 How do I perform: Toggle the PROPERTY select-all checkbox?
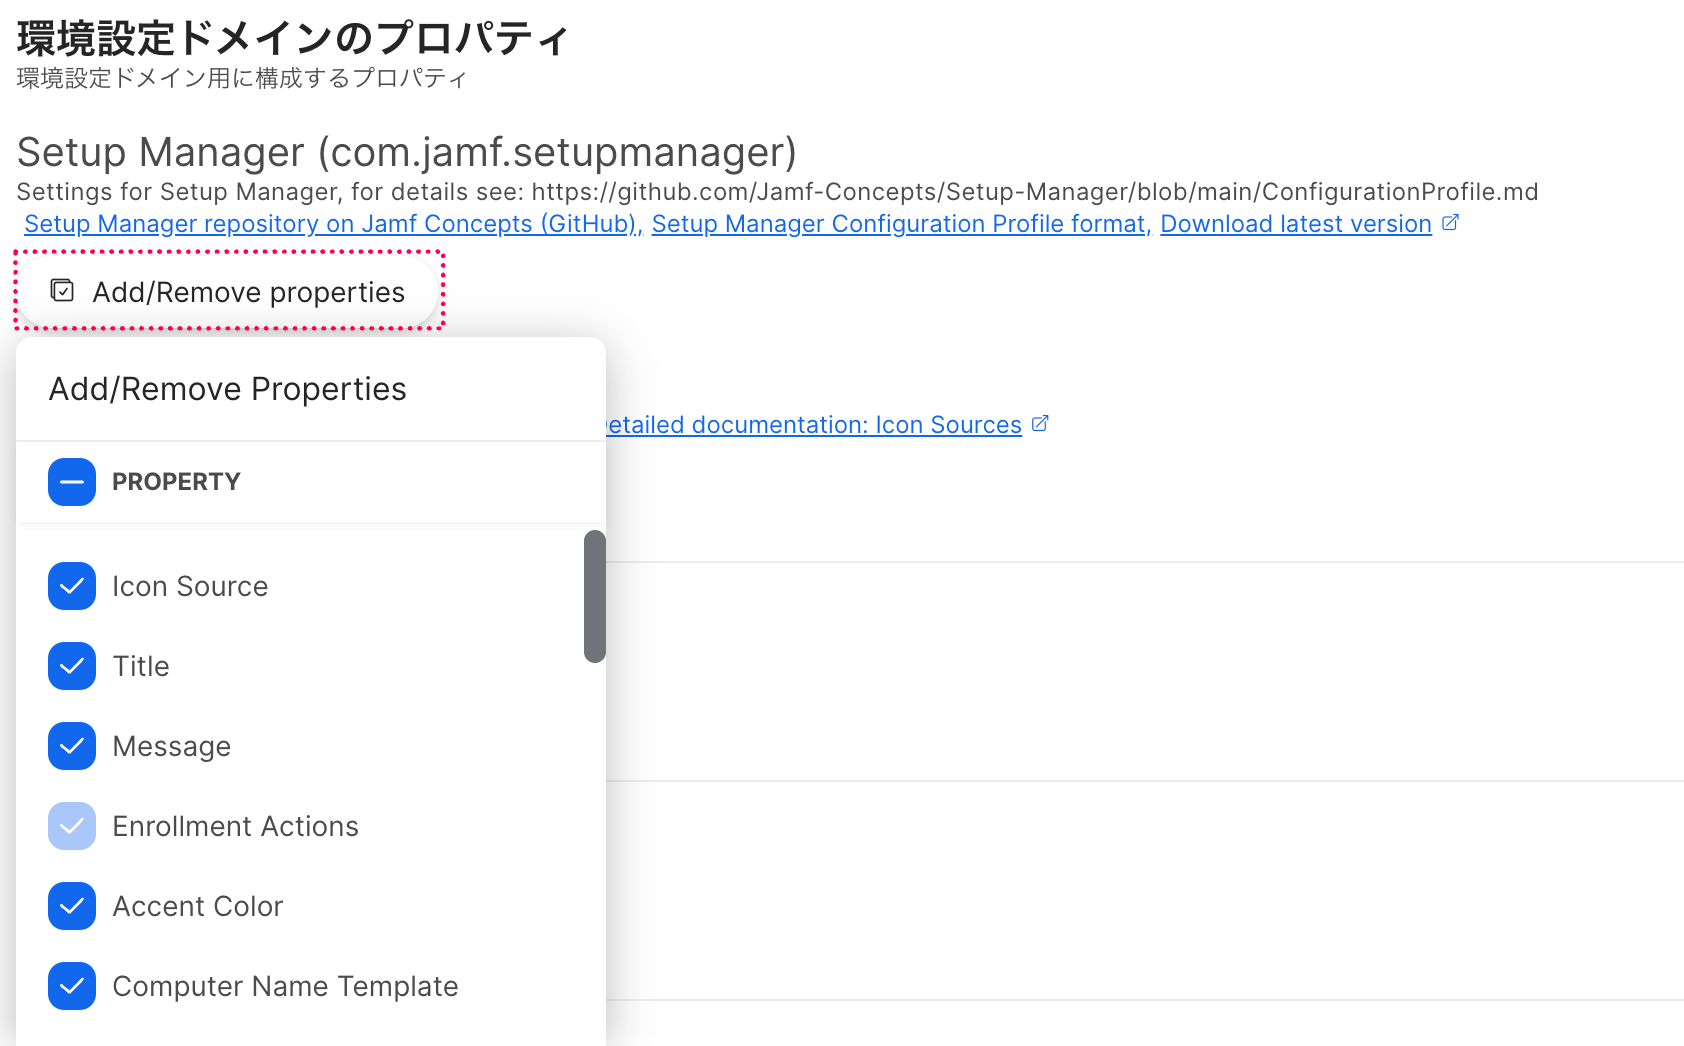click(72, 482)
